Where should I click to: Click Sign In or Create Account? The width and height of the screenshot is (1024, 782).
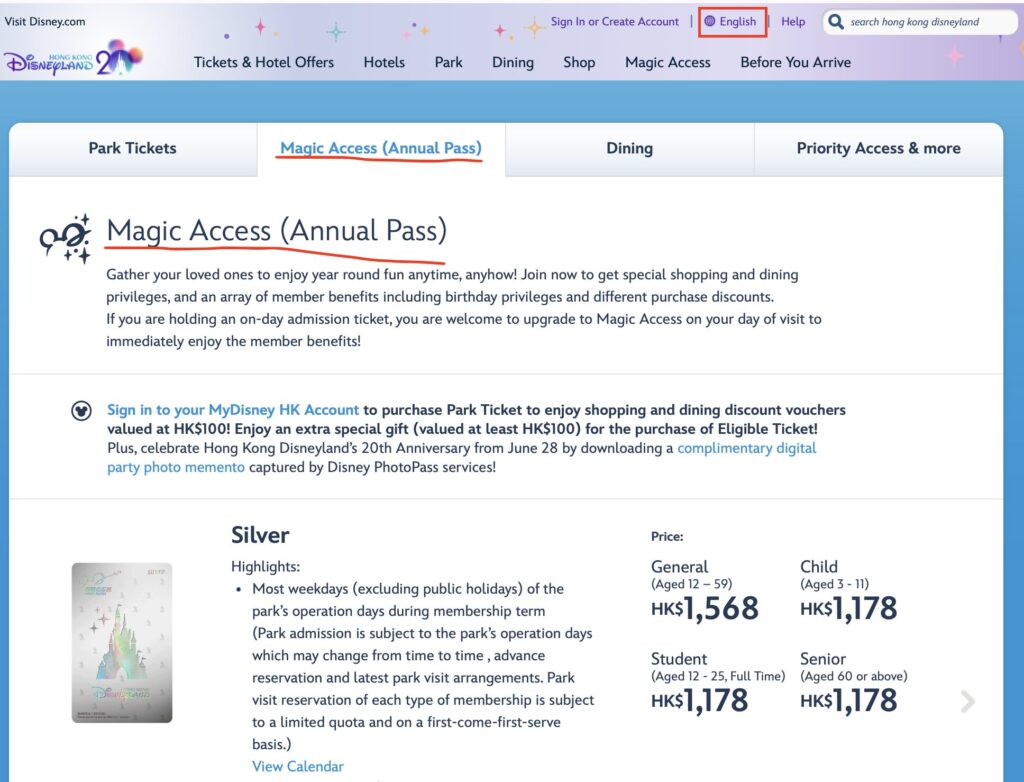(x=615, y=22)
